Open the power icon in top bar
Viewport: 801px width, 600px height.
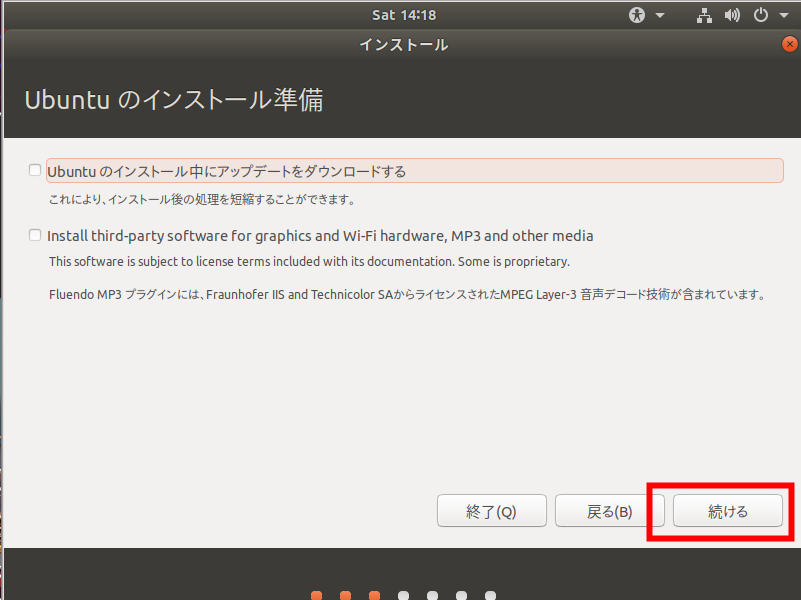tap(761, 15)
